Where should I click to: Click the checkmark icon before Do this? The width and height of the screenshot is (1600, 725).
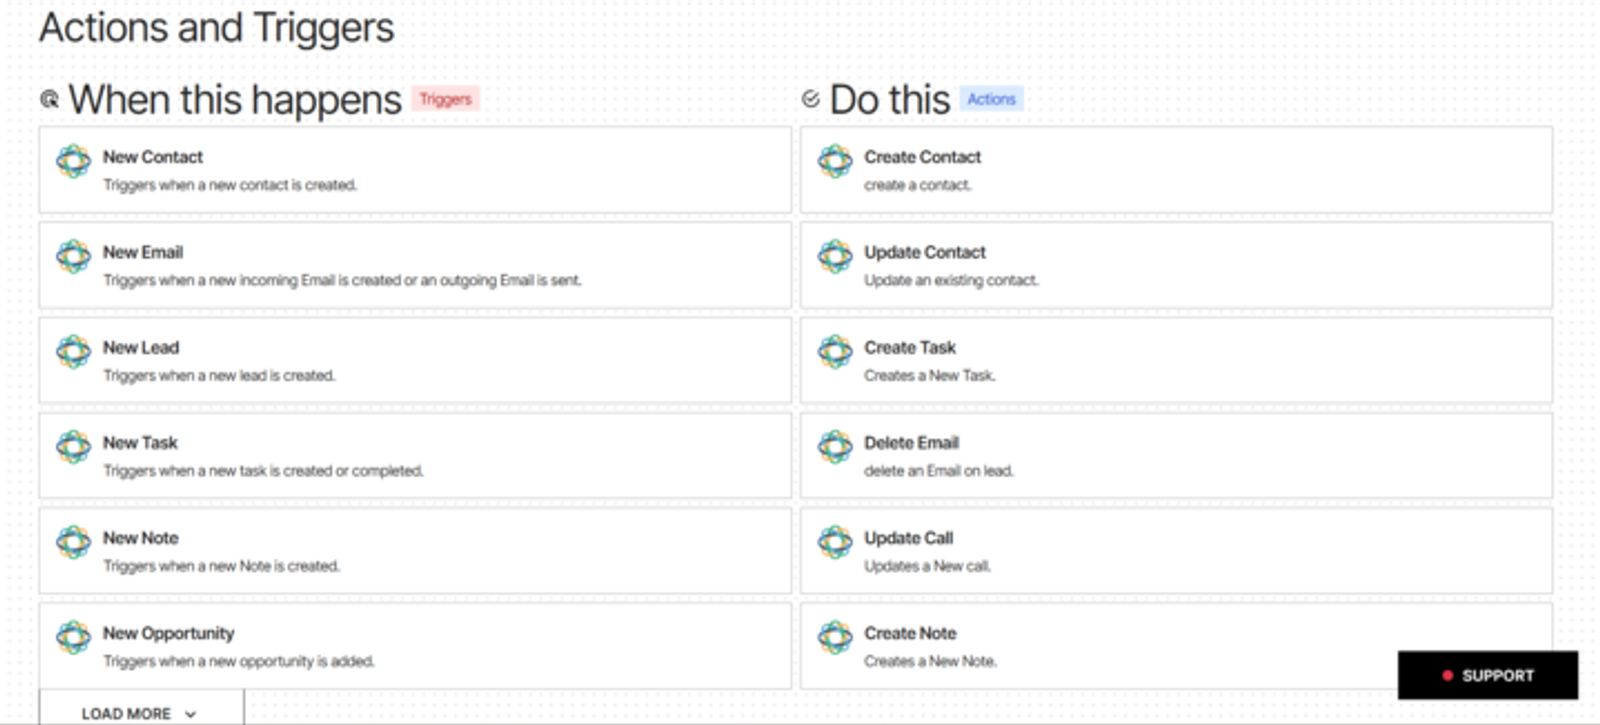[x=811, y=98]
